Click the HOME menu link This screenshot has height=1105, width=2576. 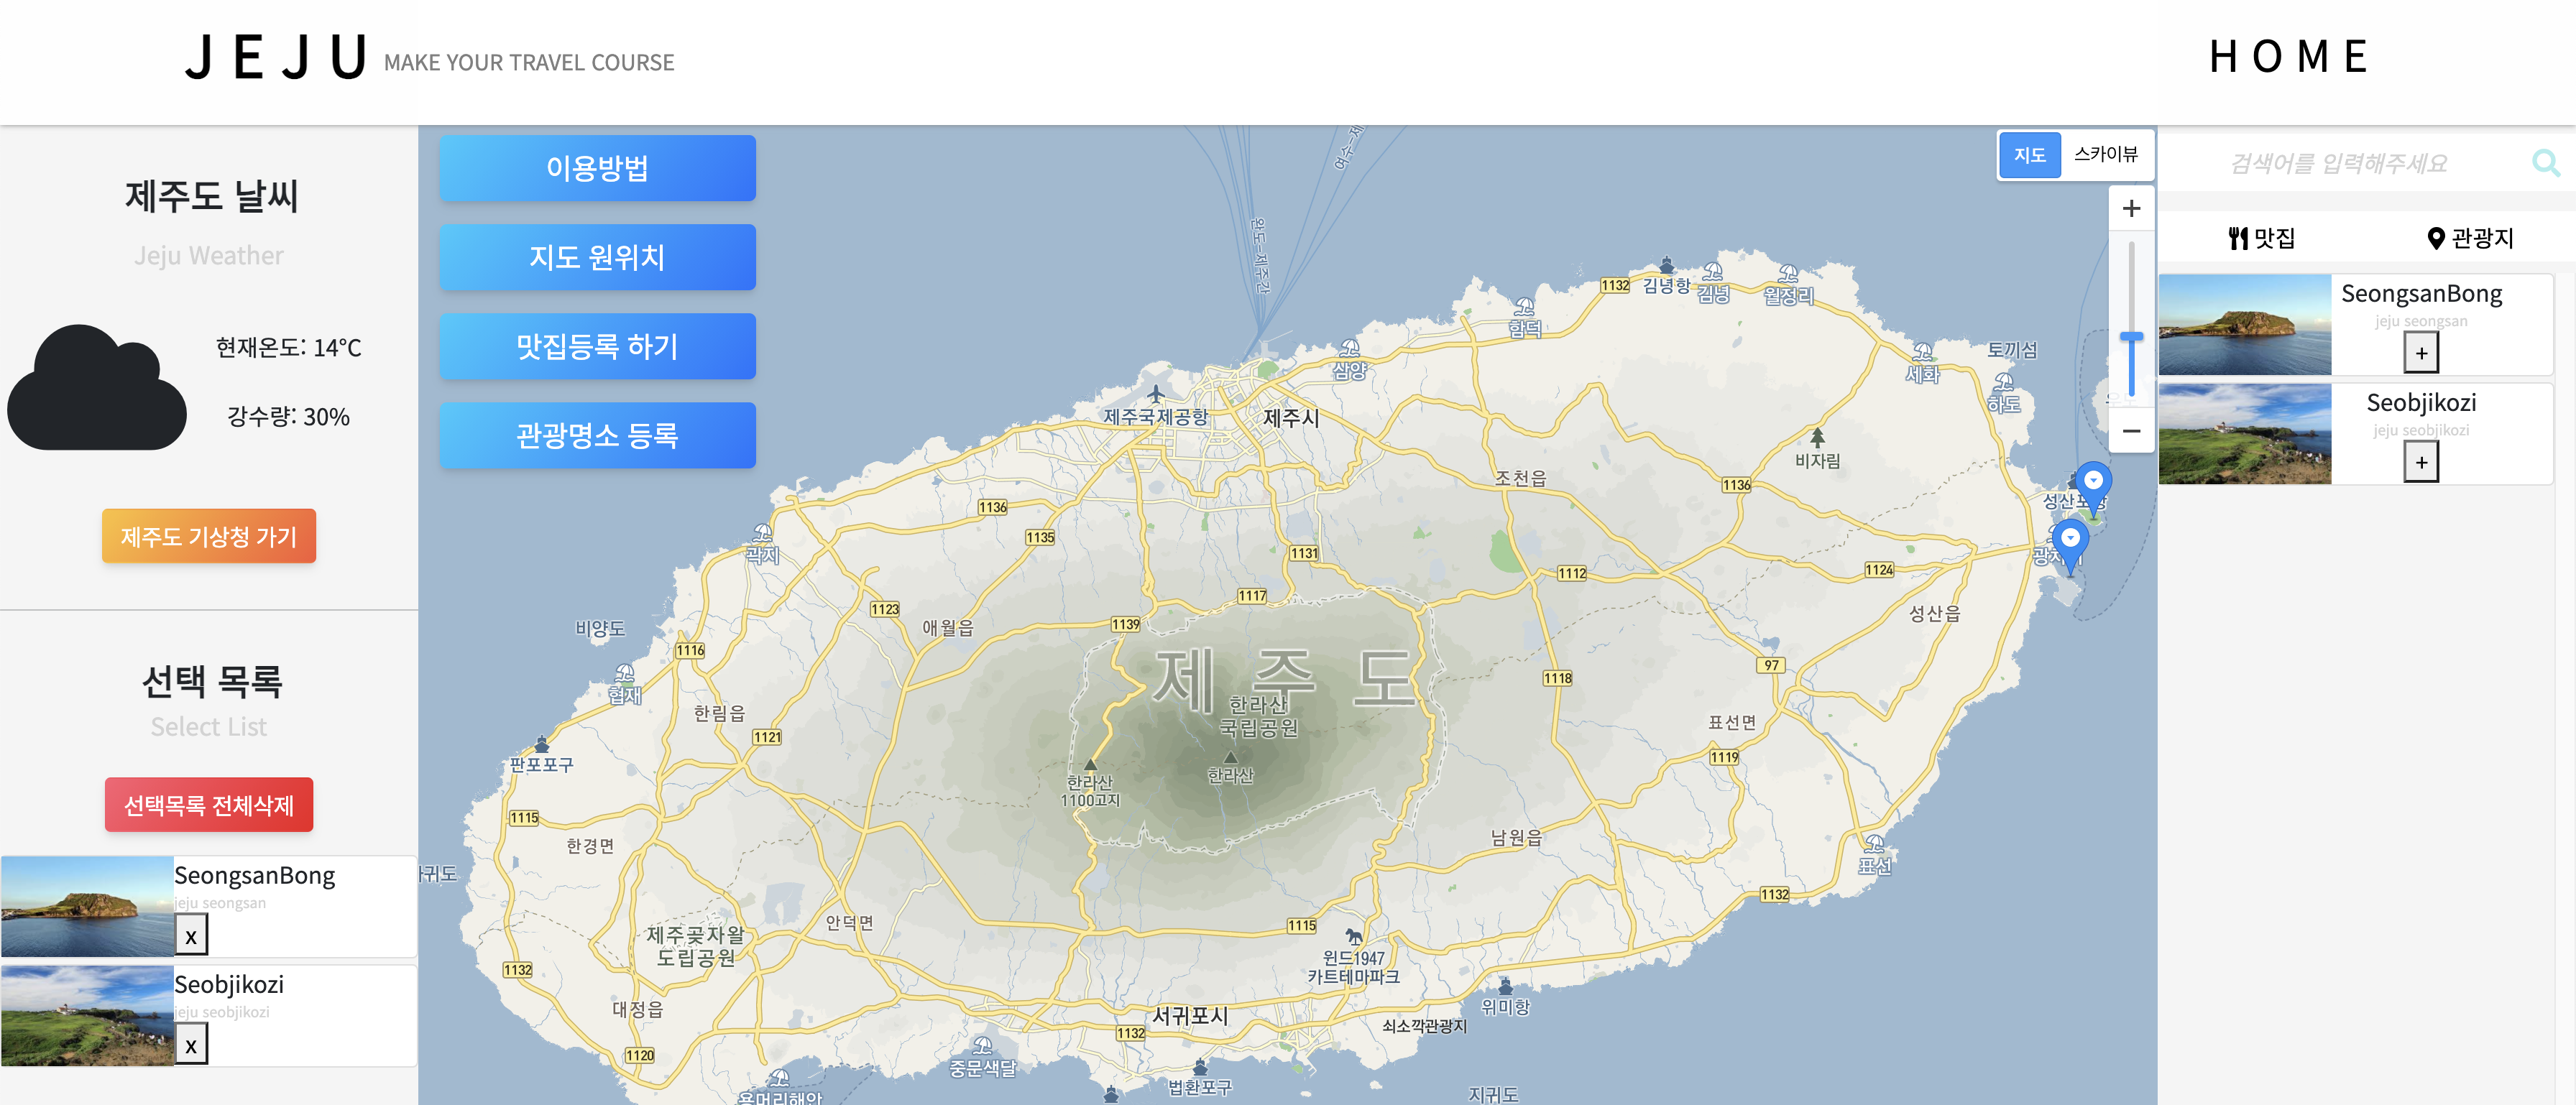coord(2288,57)
